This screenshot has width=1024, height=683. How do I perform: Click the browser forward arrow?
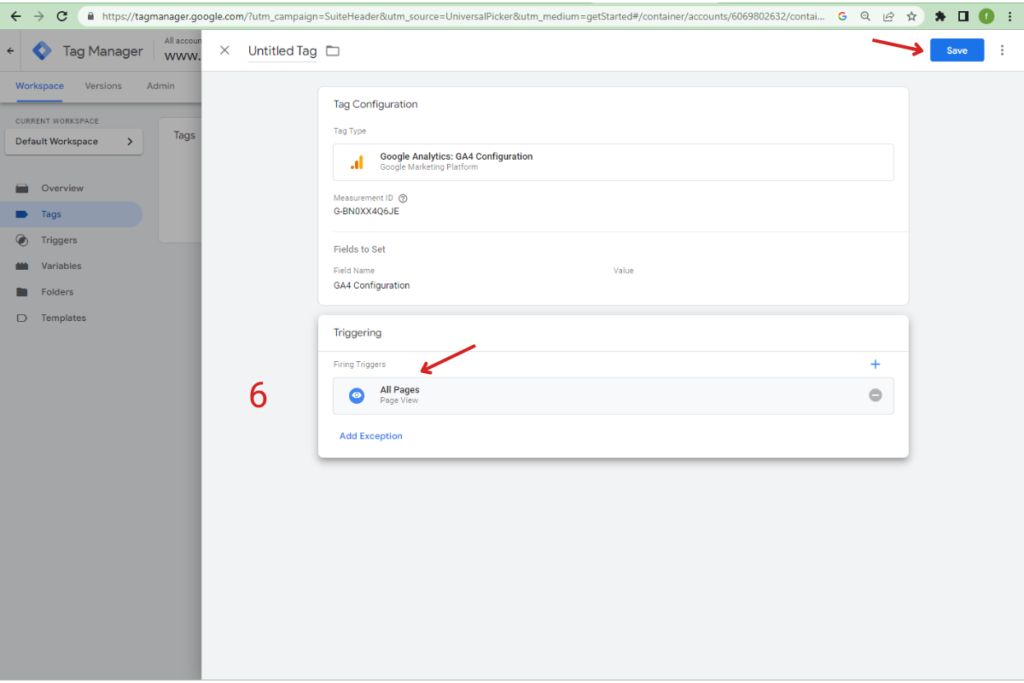pyautogui.click(x=39, y=16)
